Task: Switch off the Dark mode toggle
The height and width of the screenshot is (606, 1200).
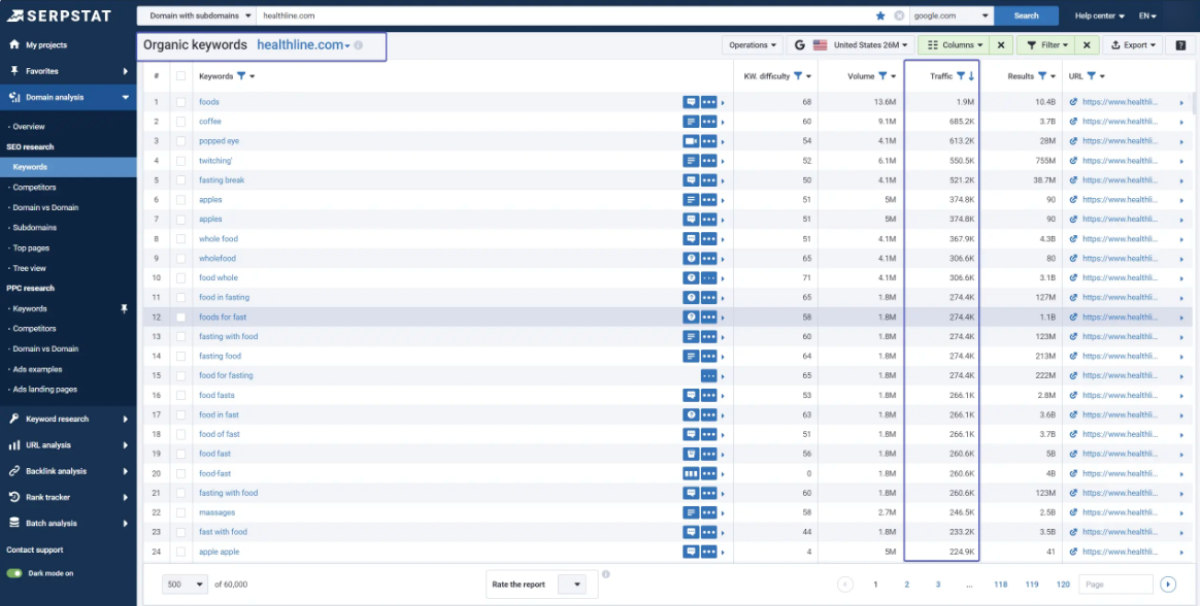Action: point(14,573)
